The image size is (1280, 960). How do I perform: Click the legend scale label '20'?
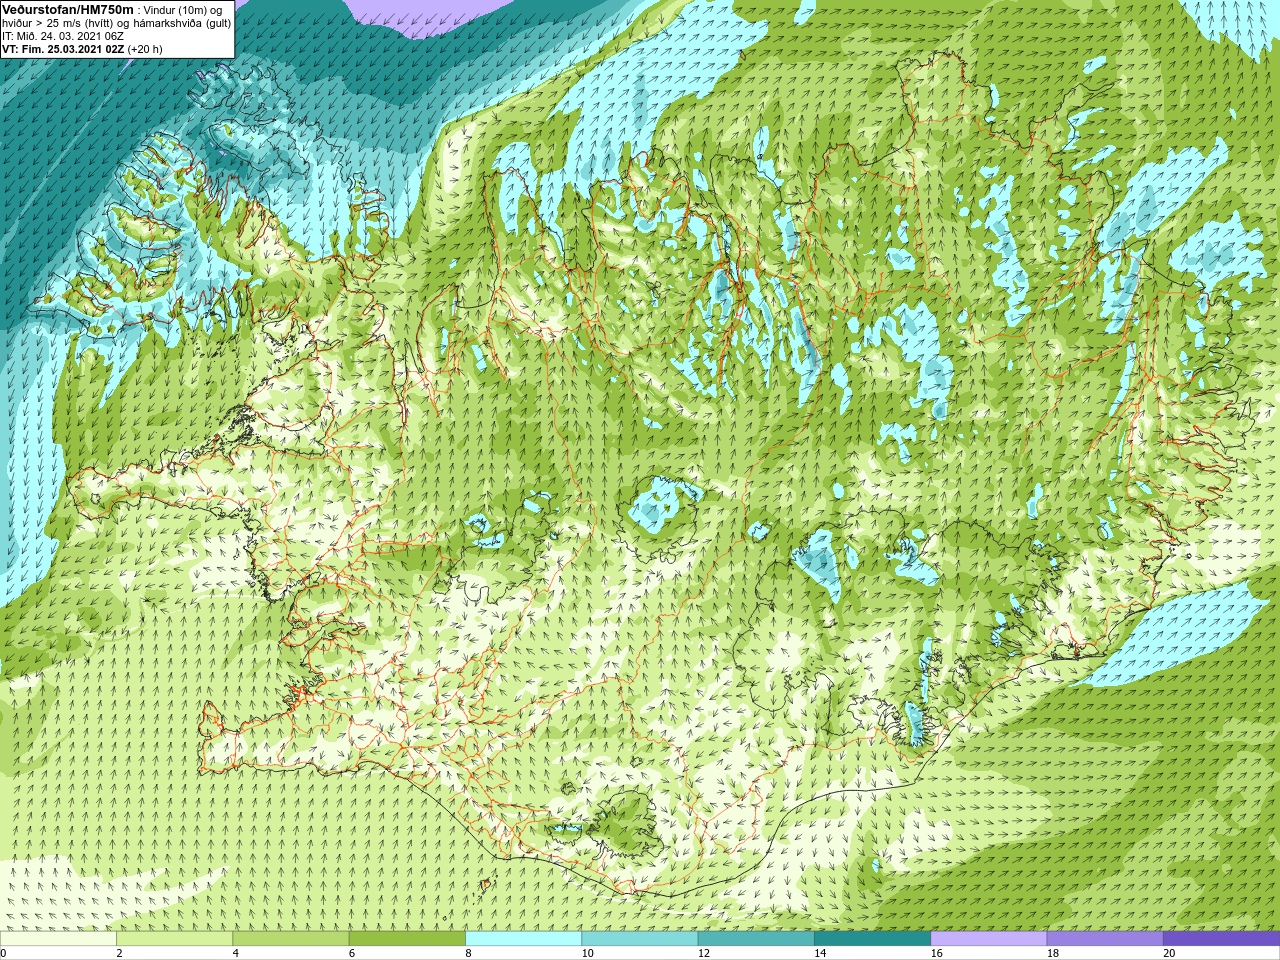tap(1169, 953)
